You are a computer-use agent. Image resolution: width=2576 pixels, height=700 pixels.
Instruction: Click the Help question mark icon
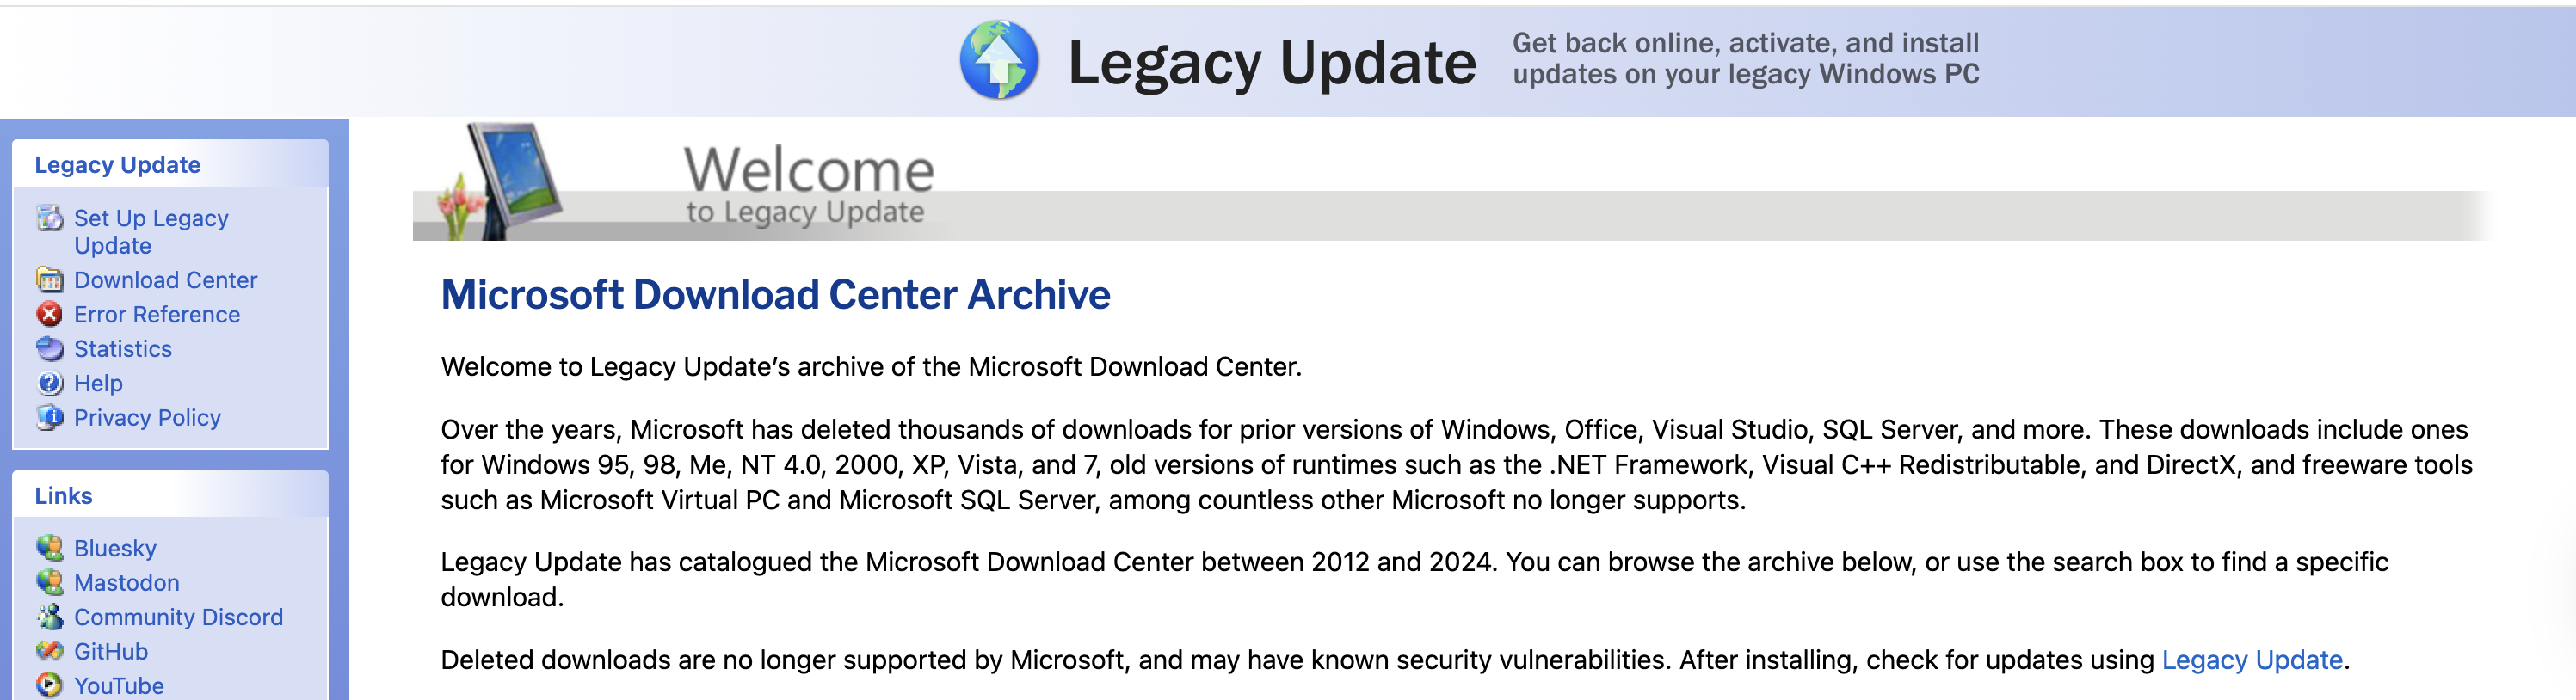click(x=48, y=383)
